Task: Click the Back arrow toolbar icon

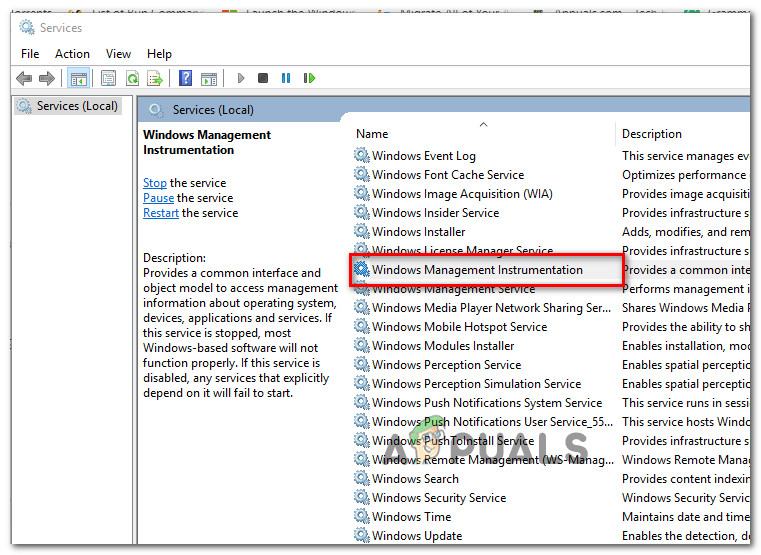Action: click(x=24, y=78)
